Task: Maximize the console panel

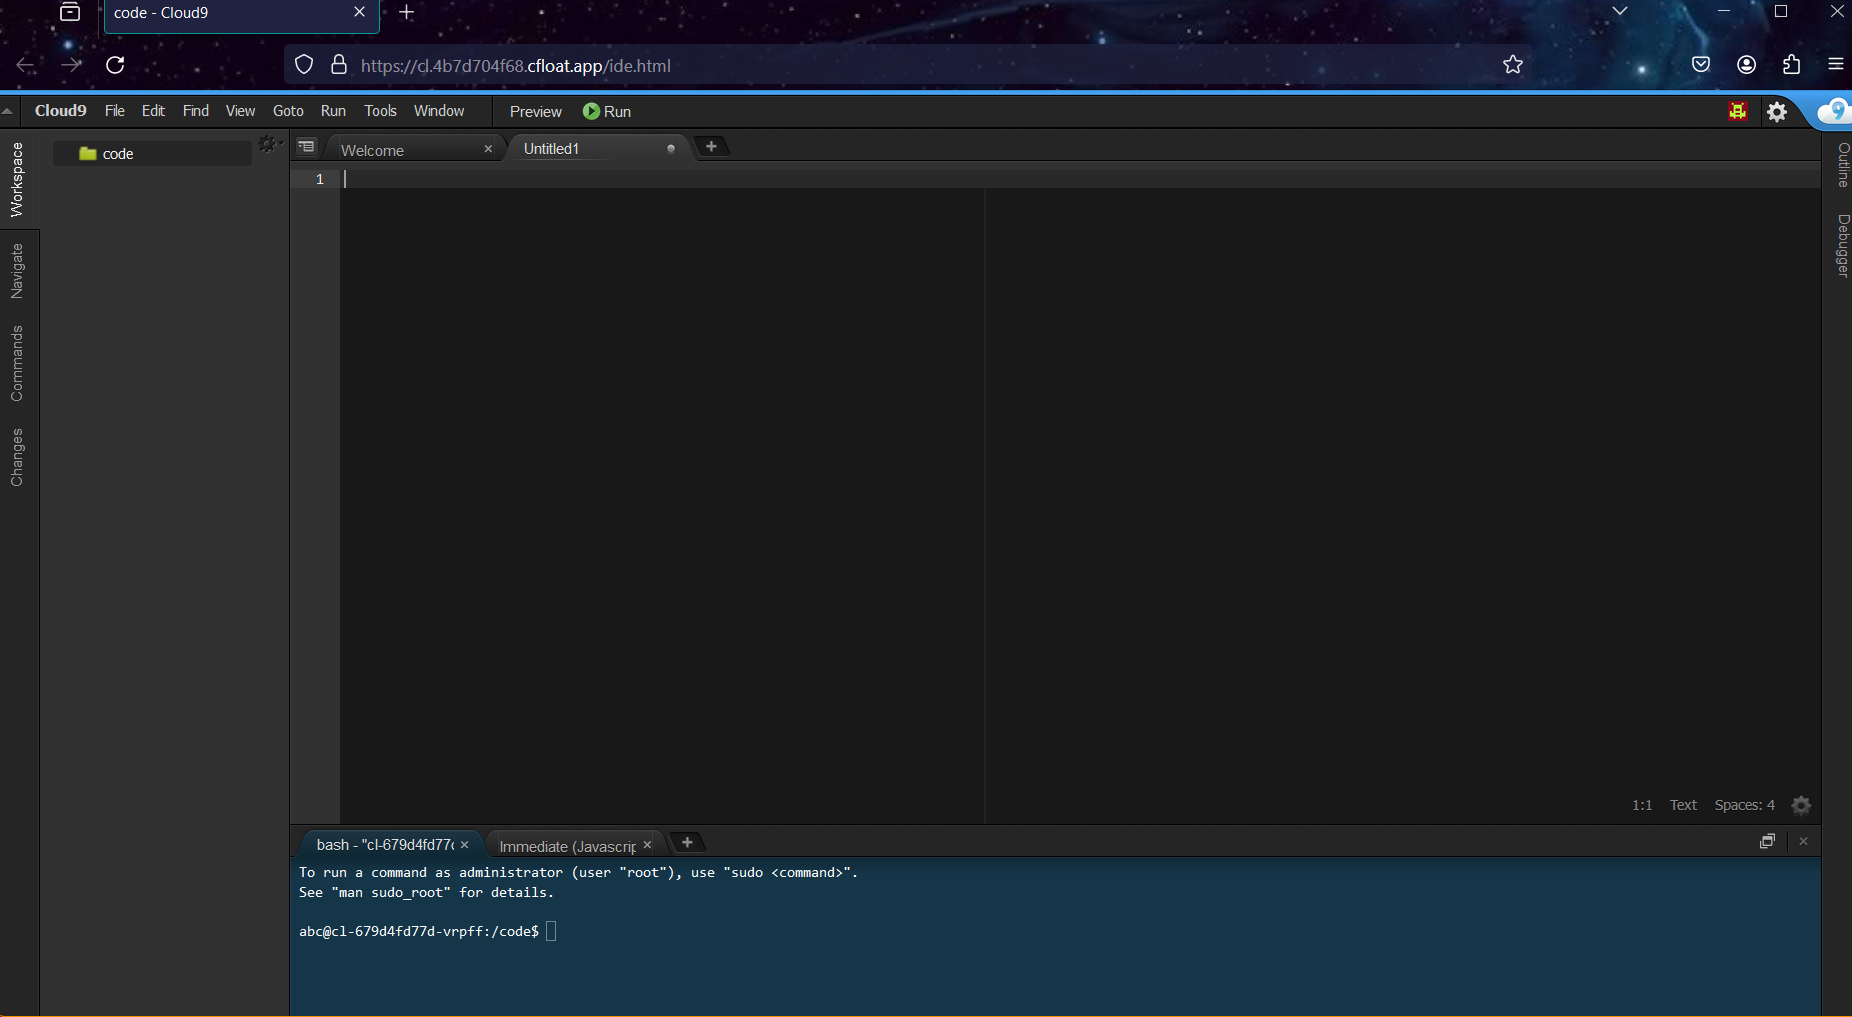Action: (1767, 841)
